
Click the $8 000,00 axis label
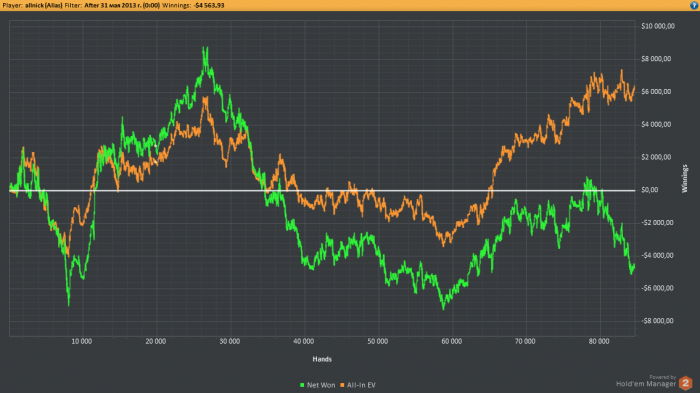point(656,59)
